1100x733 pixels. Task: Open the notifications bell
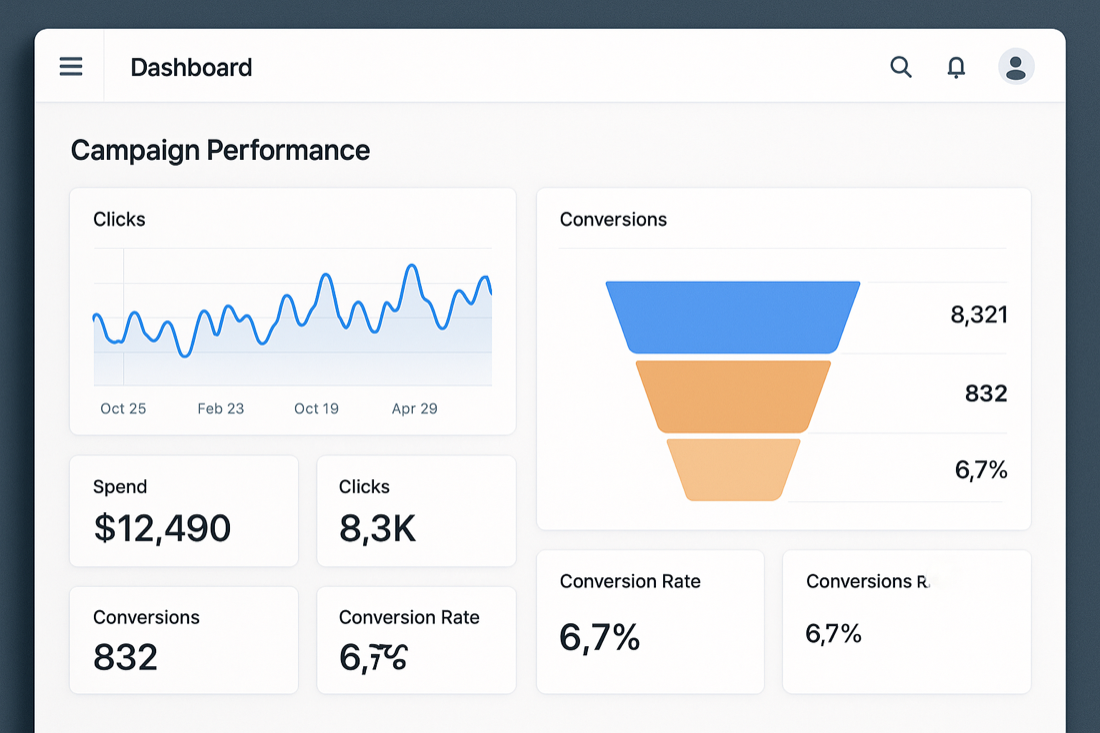tap(956, 67)
